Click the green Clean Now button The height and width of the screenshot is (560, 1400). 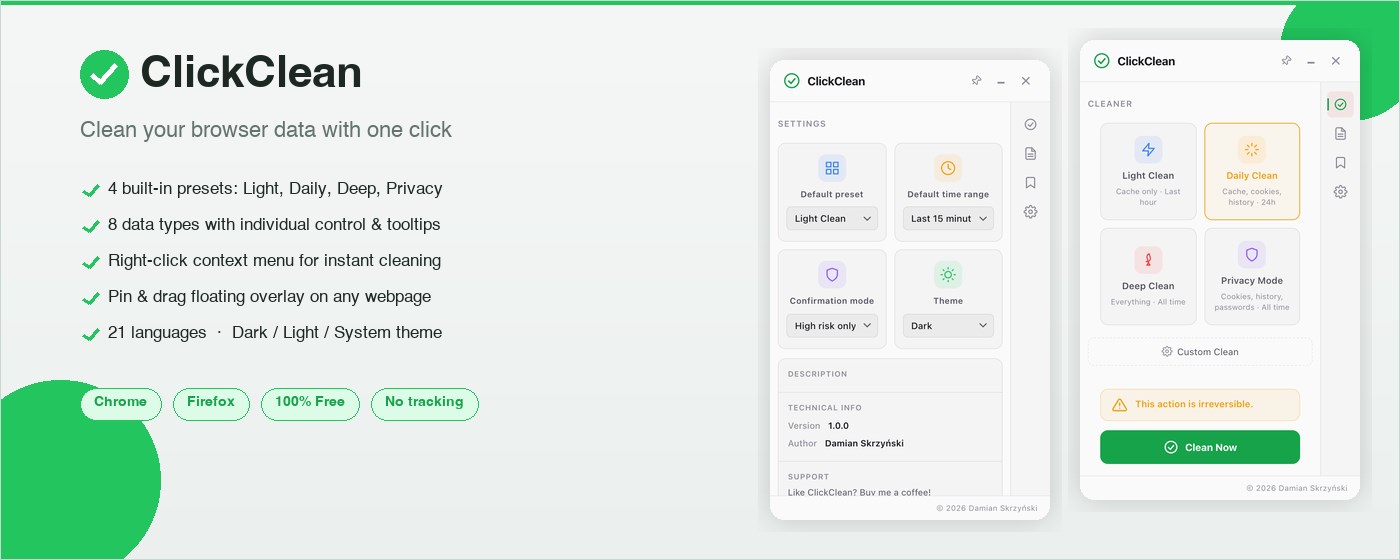[1200, 447]
